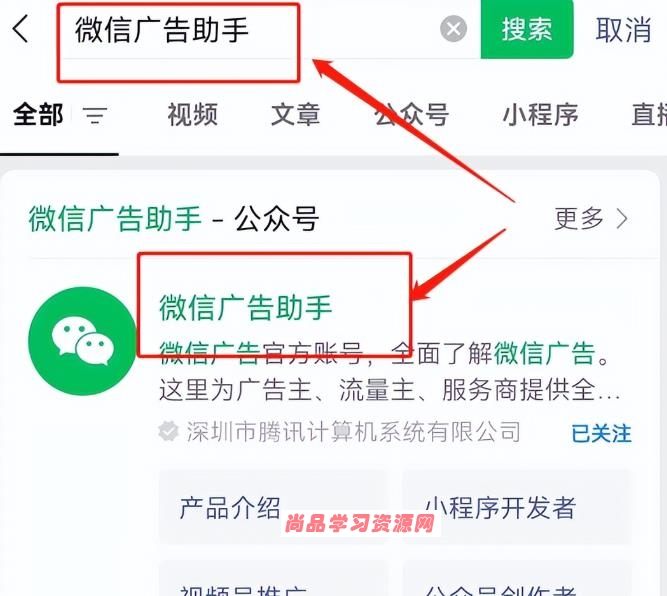Cancel the search with 取消
Image resolution: width=667 pixels, height=596 pixels.
tap(623, 30)
